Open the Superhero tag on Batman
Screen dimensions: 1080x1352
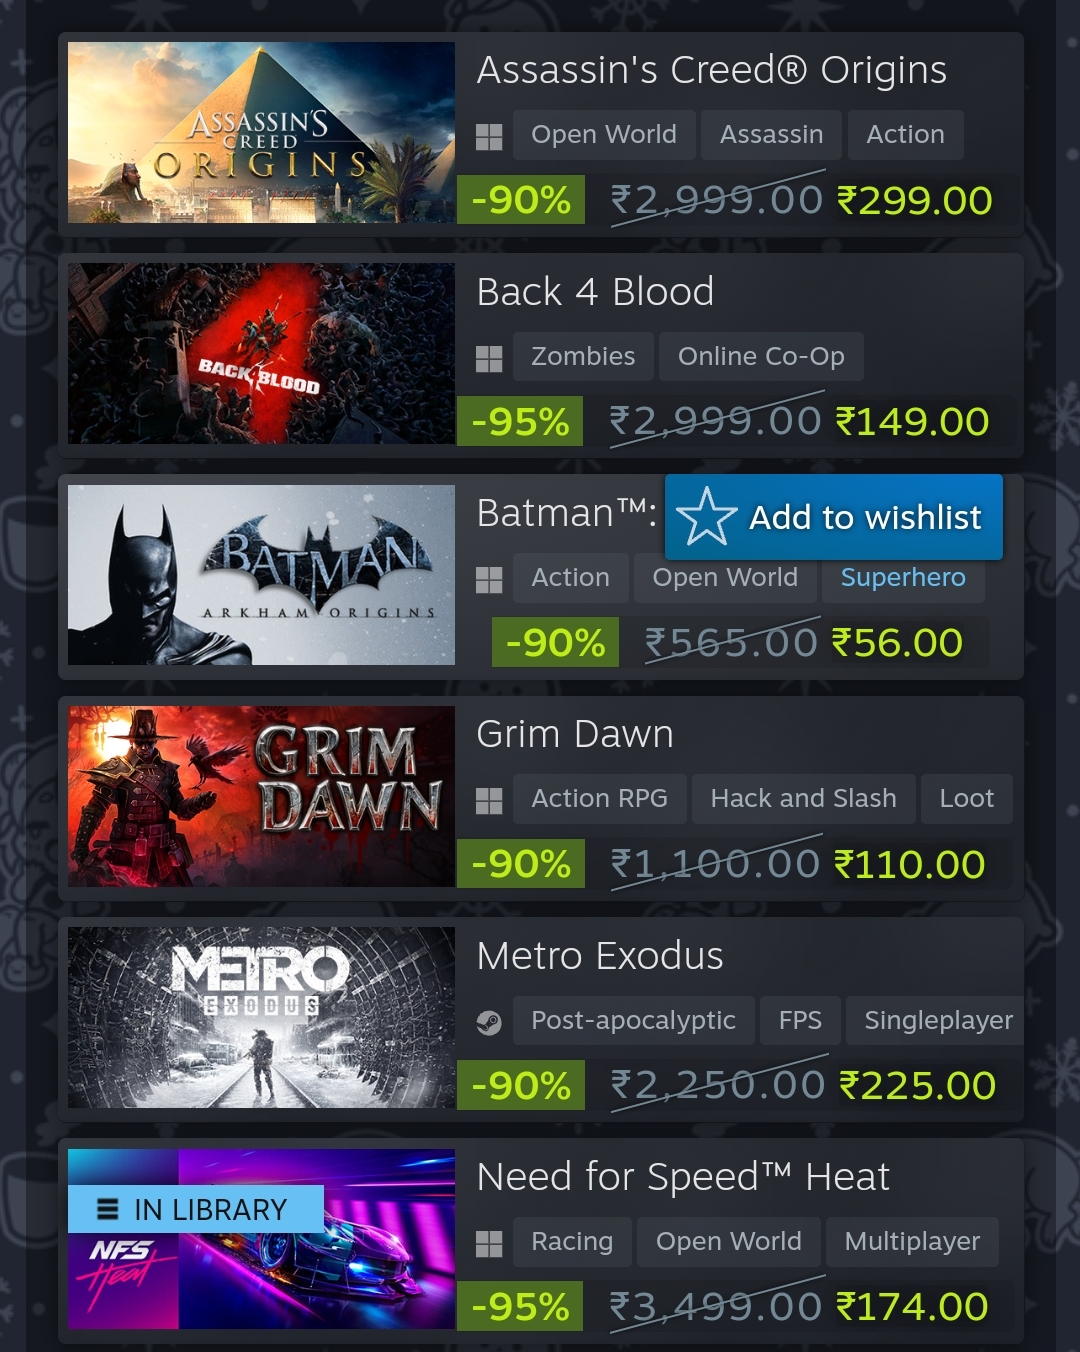pyautogui.click(x=903, y=579)
